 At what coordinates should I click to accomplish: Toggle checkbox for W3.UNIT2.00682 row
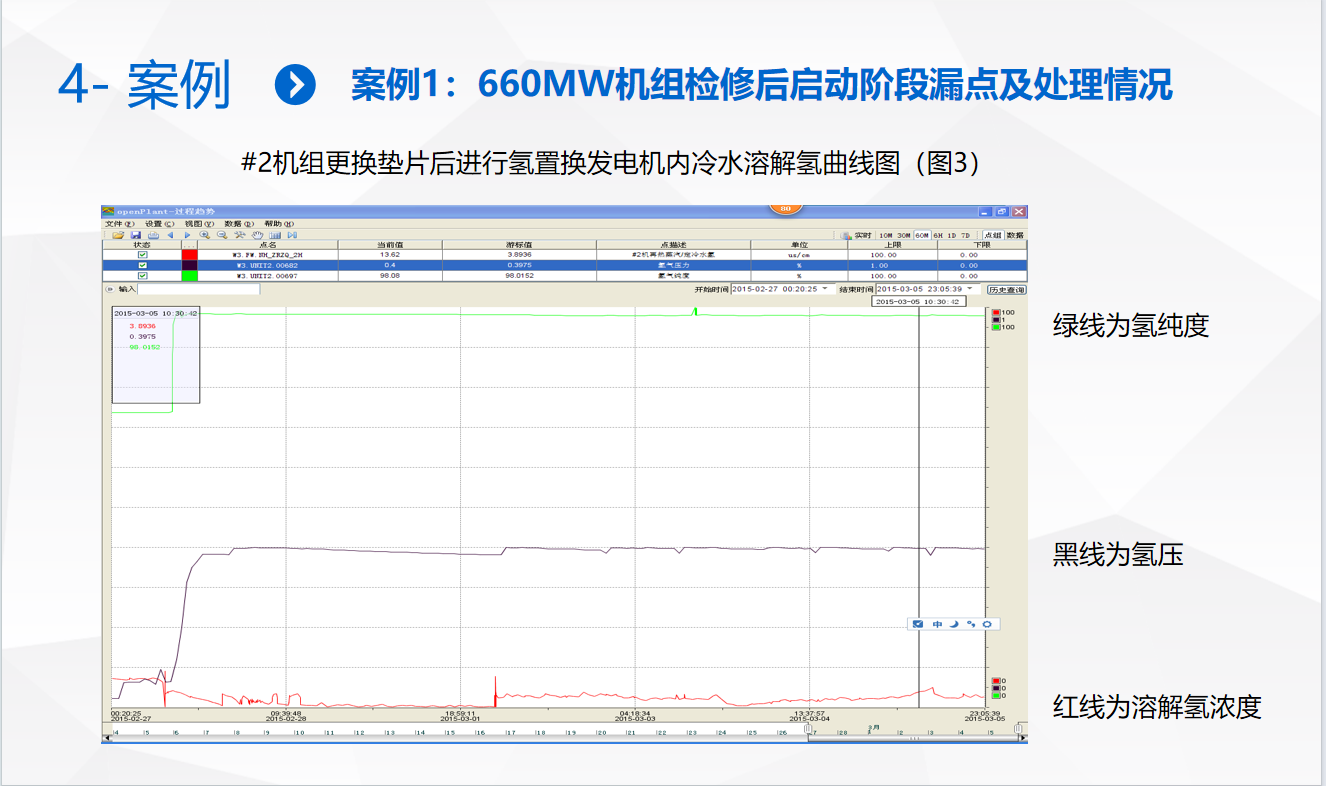[142, 265]
